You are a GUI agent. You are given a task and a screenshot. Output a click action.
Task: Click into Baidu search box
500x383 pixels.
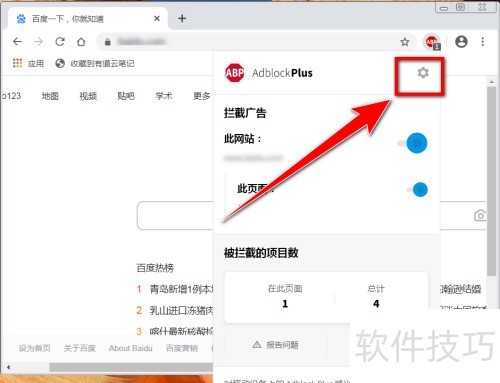click(x=175, y=216)
